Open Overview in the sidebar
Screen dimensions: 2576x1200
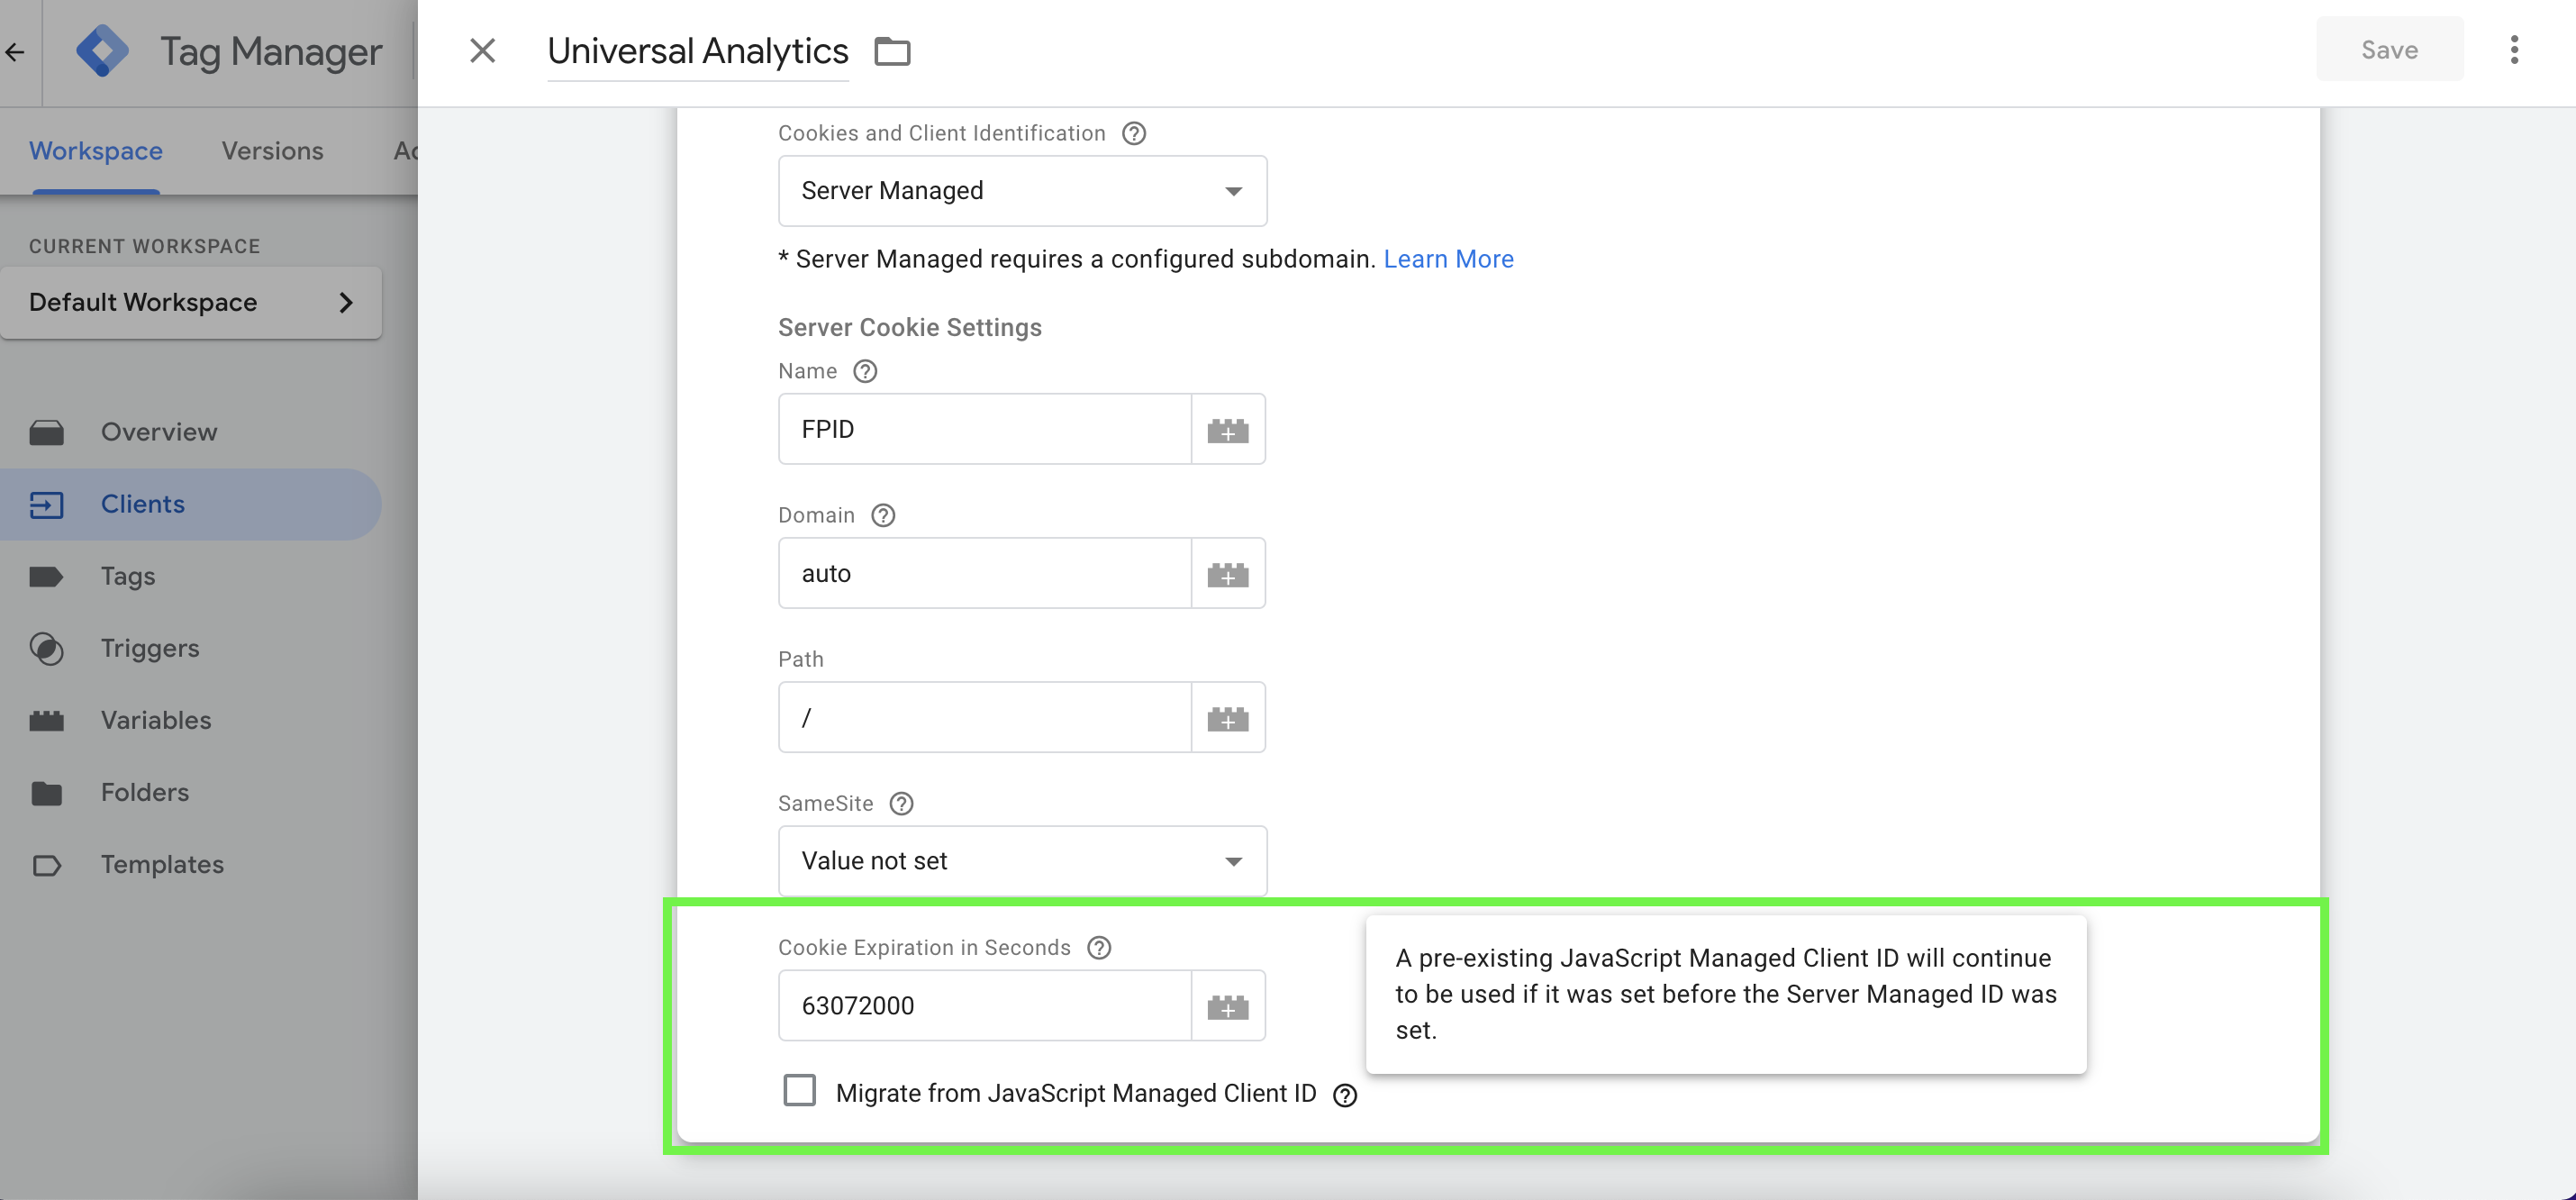point(190,432)
